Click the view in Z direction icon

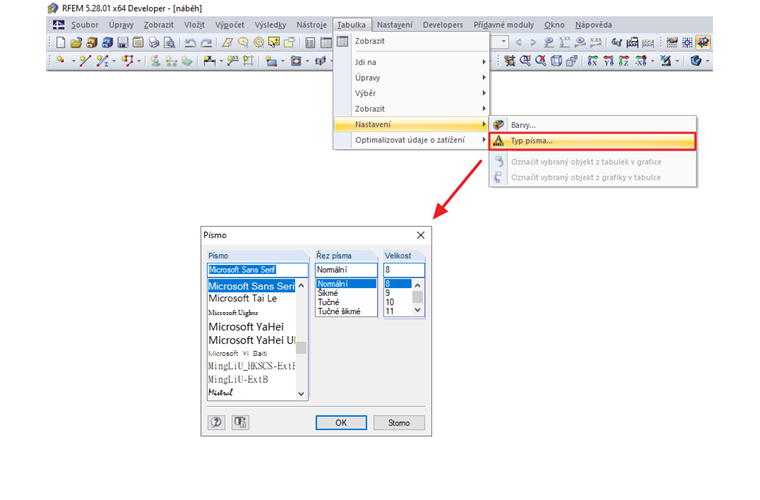click(x=624, y=61)
